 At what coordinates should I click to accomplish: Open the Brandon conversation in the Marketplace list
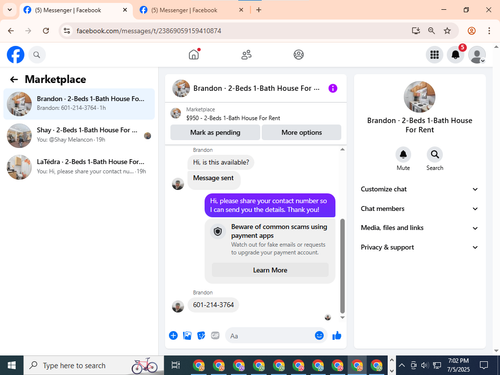click(x=79, y=104)
